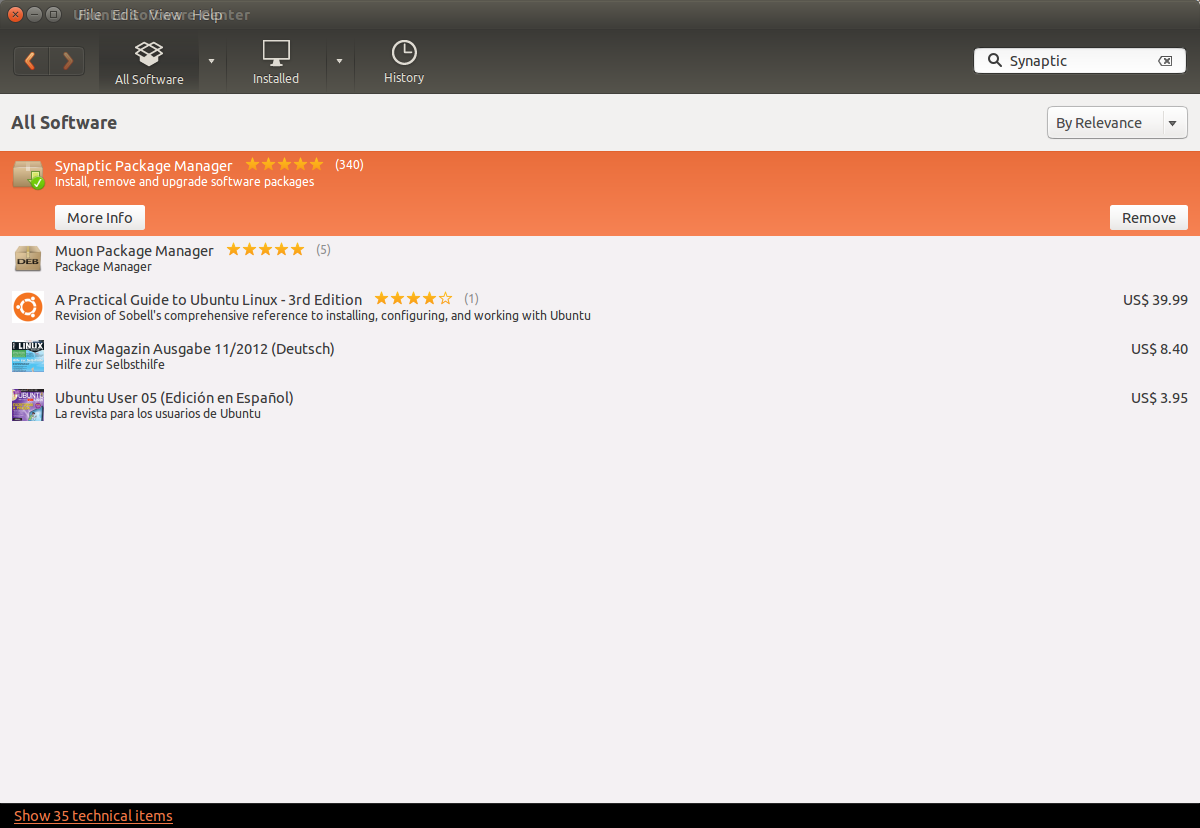1200x828 pixels.
Task: Open the All Software view
Action: [x=149, y=63]
